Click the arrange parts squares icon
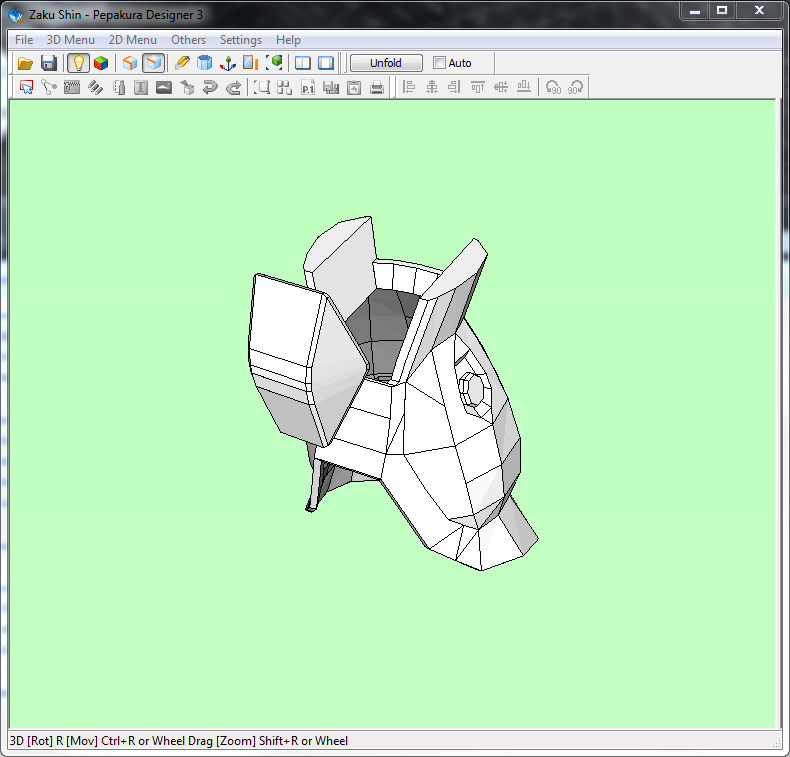 pos(285,87)
